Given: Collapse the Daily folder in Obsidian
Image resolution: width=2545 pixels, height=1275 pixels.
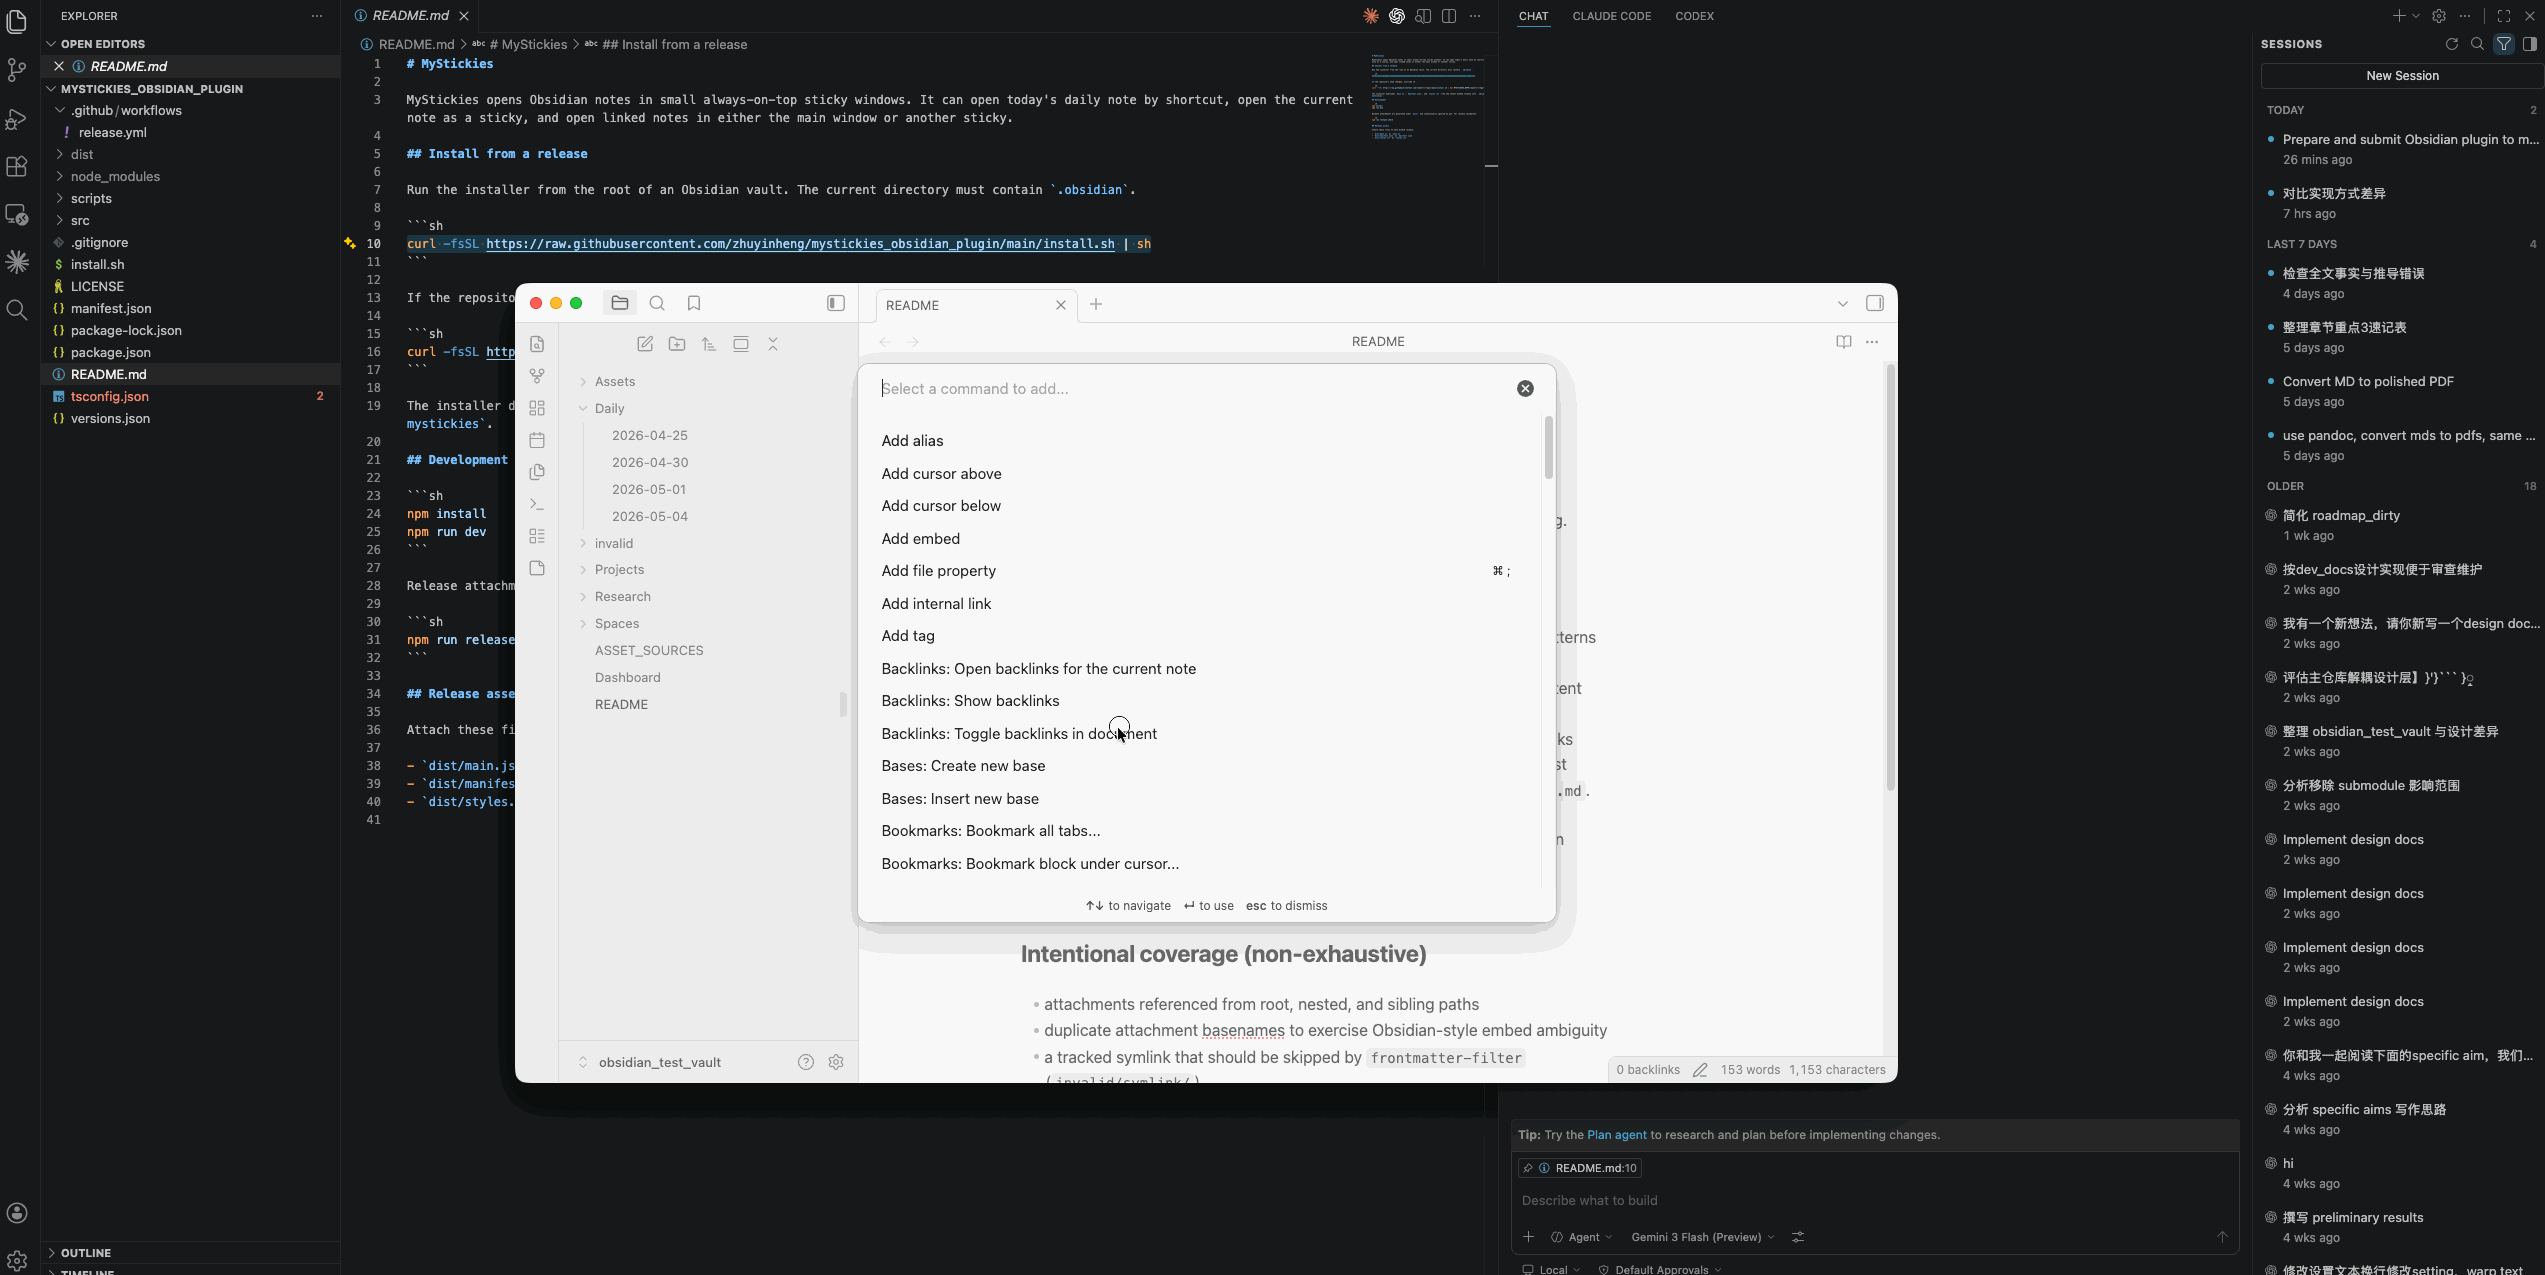Looking at the screenshot, I should pos(609,409).
